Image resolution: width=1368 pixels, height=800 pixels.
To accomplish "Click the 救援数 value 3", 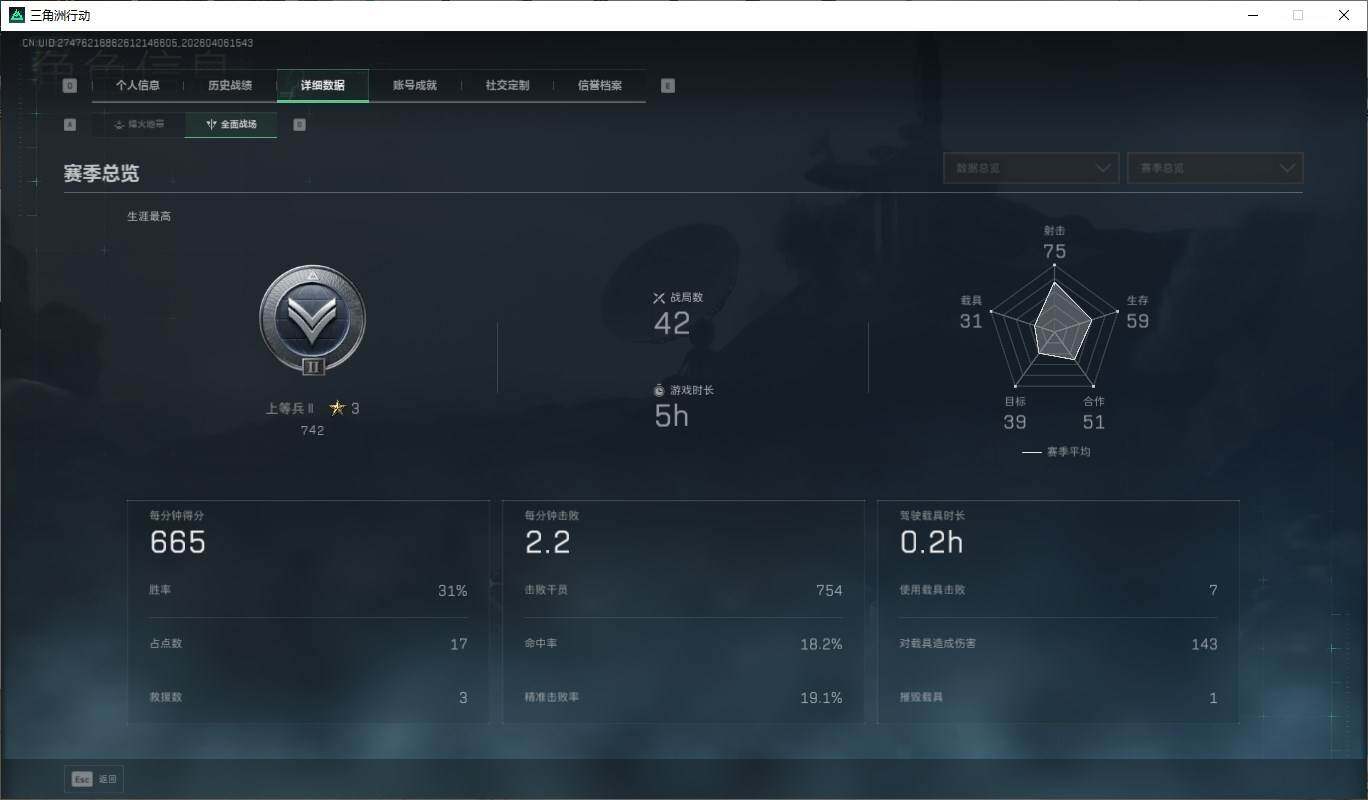I will coord(463,698).
